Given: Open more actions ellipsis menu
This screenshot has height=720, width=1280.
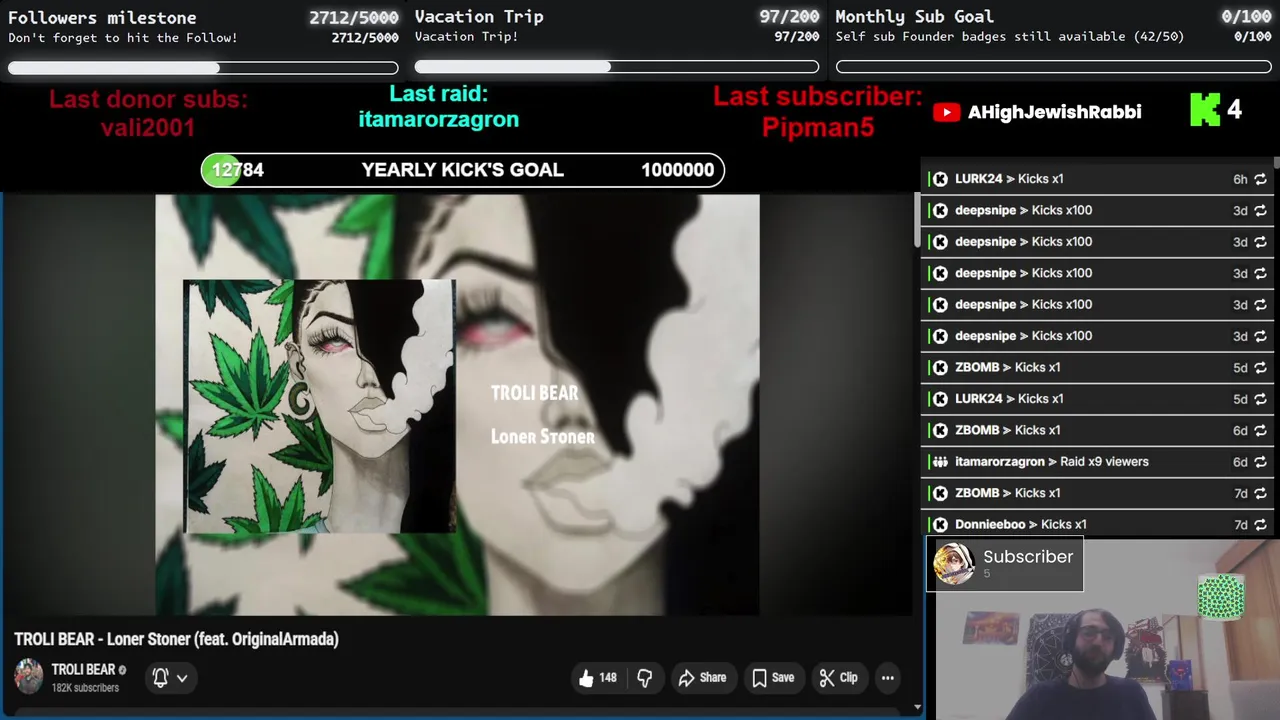Looking at the screenshot, I should pos(887,678).
